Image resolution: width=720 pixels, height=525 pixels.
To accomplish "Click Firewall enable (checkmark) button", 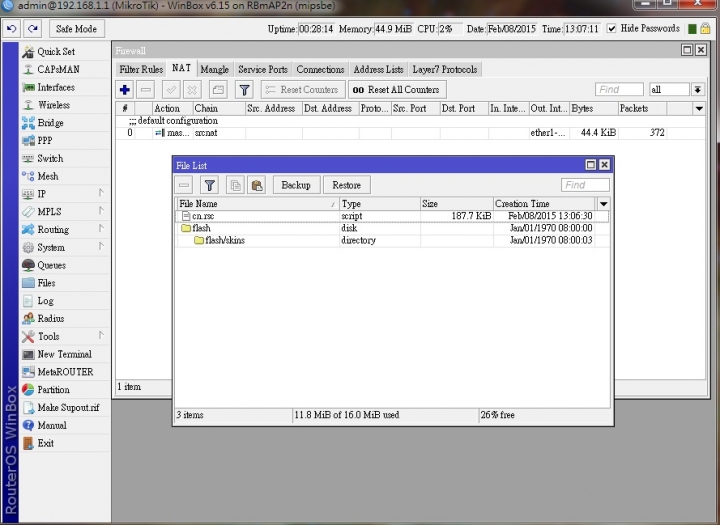I will [172, 90].
